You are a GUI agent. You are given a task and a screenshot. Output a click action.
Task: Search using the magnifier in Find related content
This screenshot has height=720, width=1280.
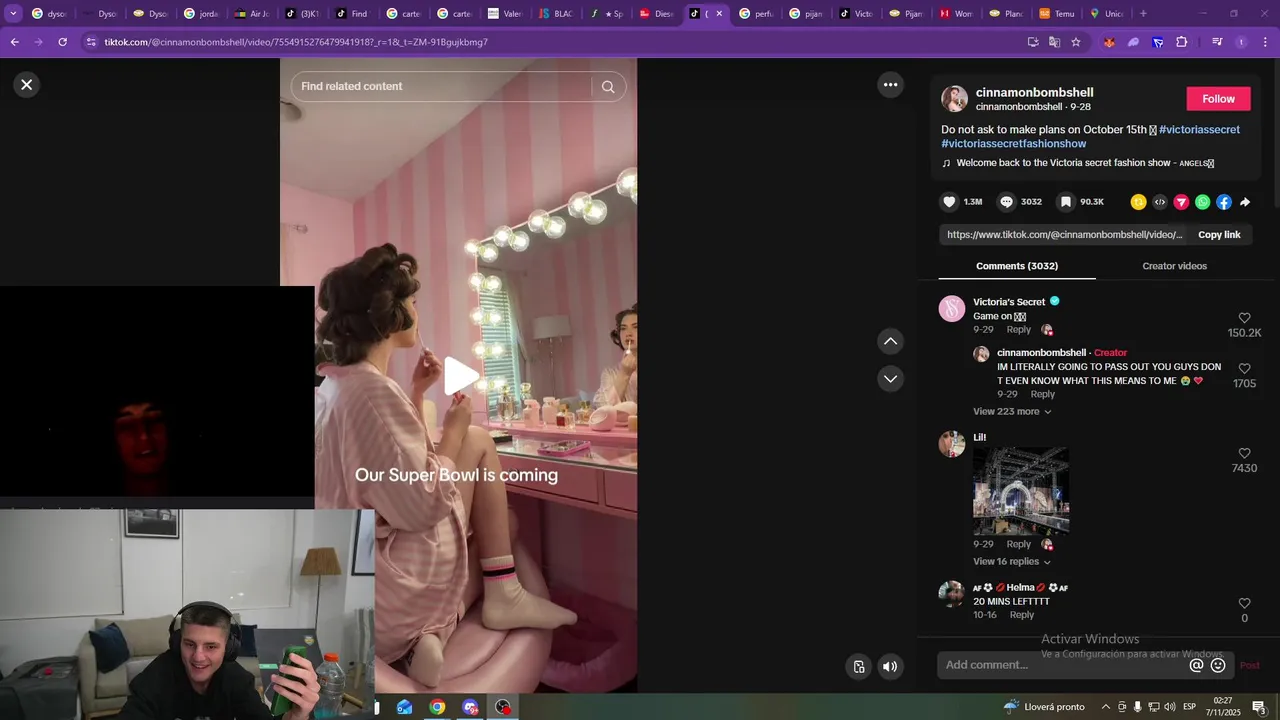pos(608,86)
